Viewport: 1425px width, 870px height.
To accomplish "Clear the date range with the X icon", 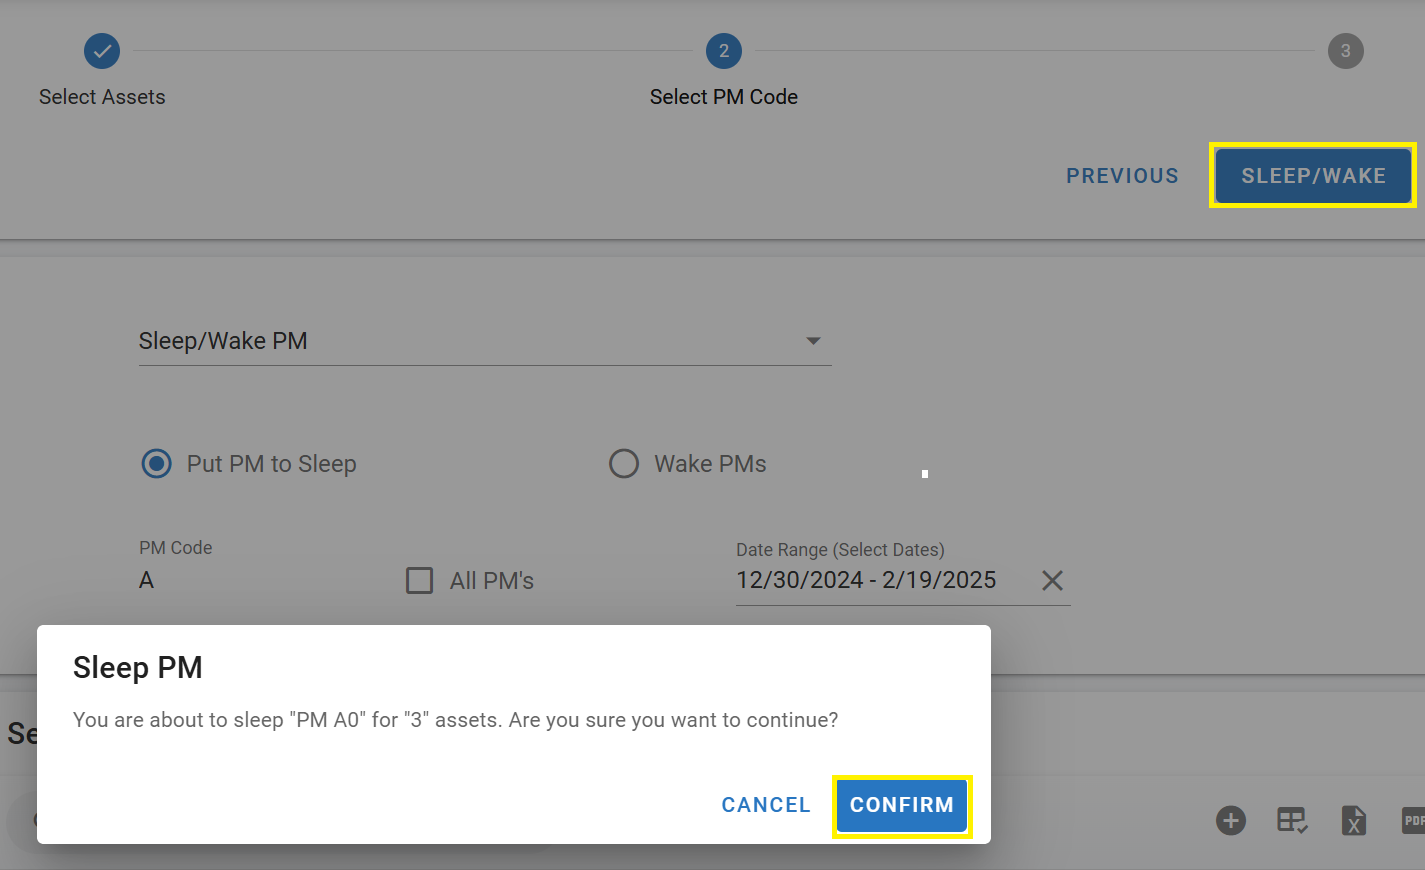I will tap(1052, 581).
